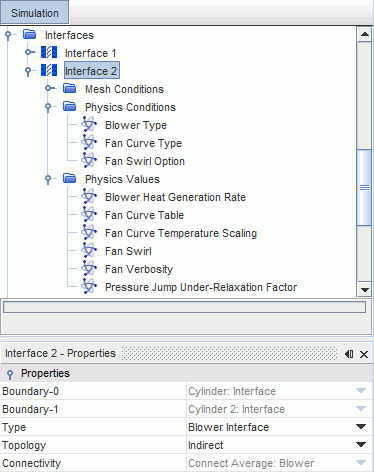The height and width of the screenshot is (472, 374).
Task: Close the Interface 2 Properties panel
Action: click(x=364, y=354)
